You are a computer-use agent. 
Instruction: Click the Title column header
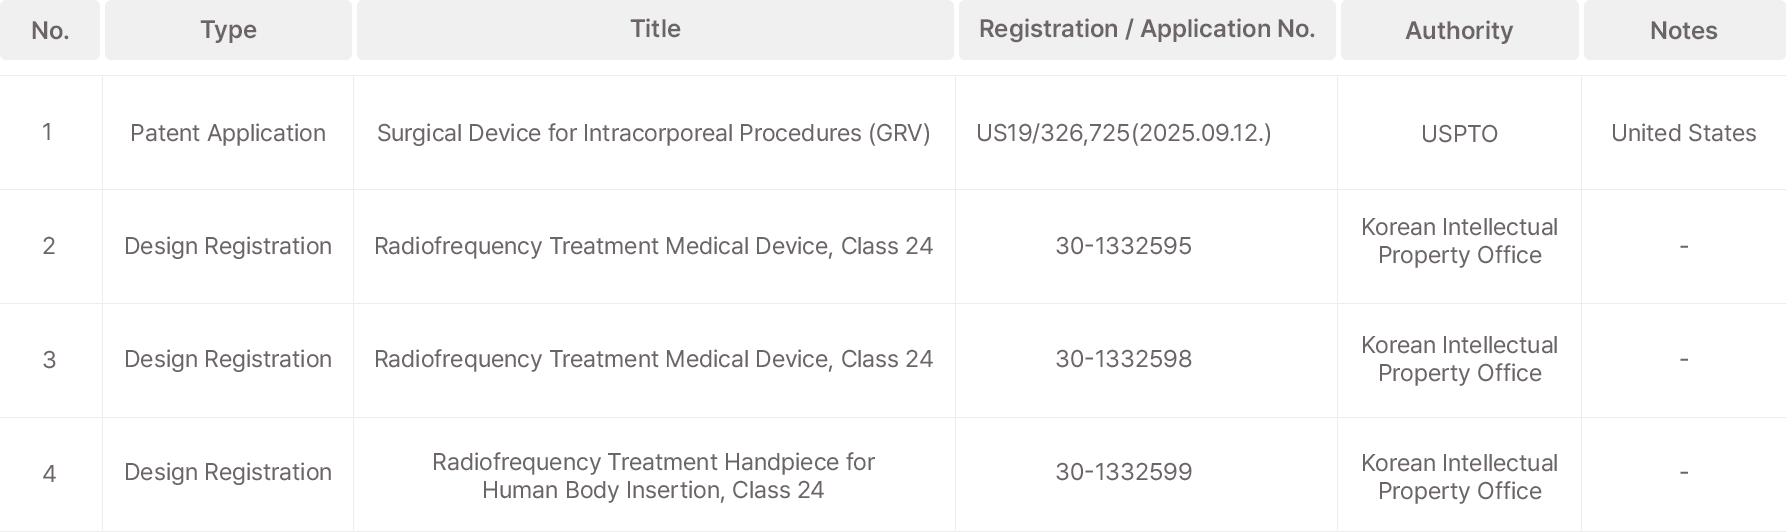(x=655, y=30)
